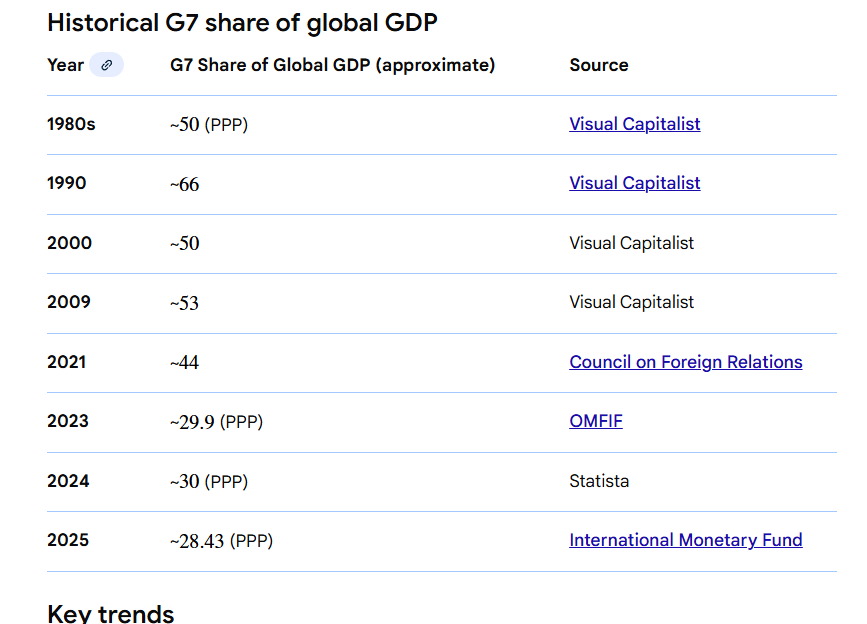
Task: Select the ~66 value in the 1990 row
Action: click(x=184, y=184)
